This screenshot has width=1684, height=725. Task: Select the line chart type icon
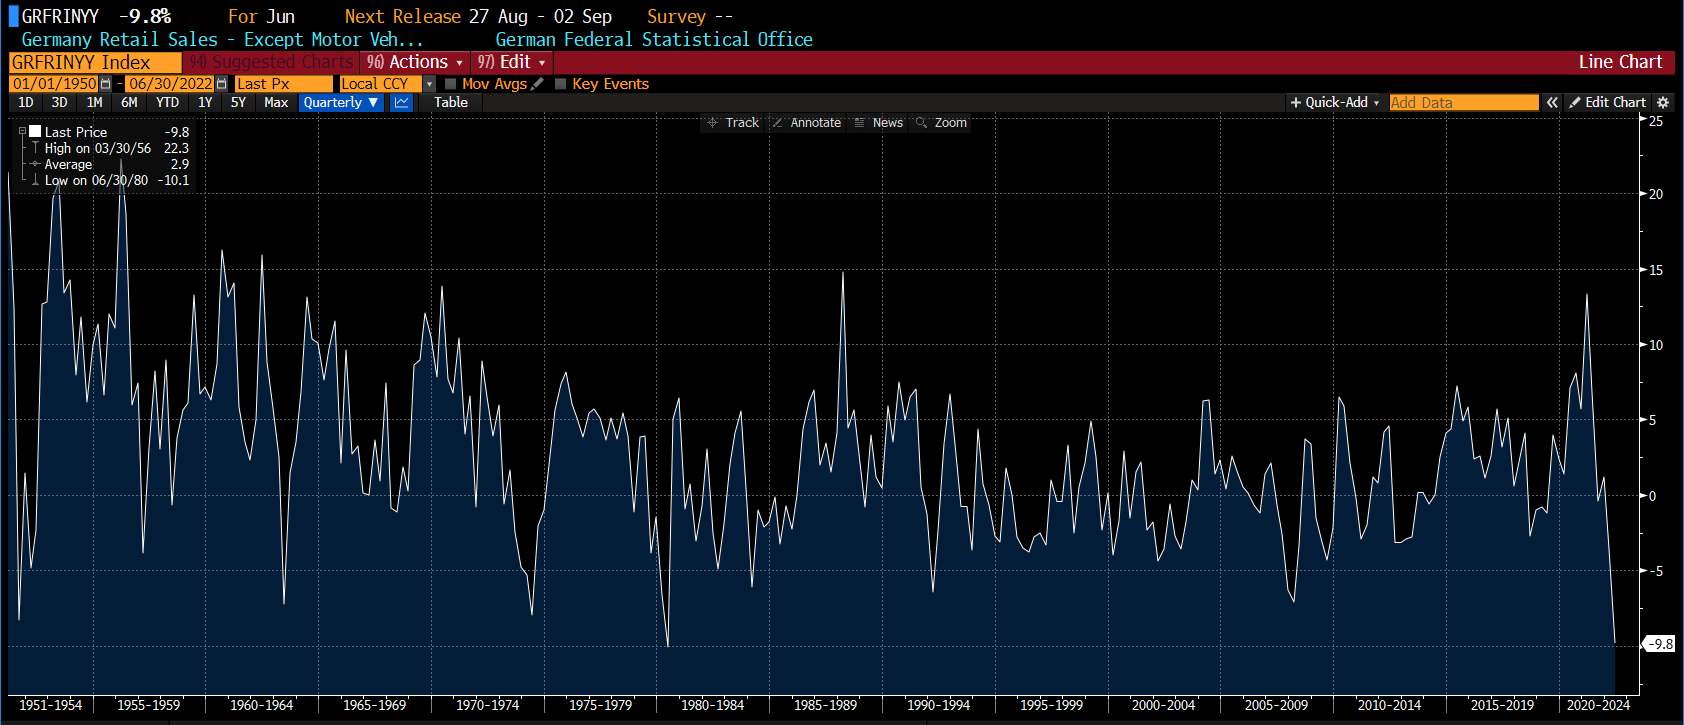(x=402, y=103)
